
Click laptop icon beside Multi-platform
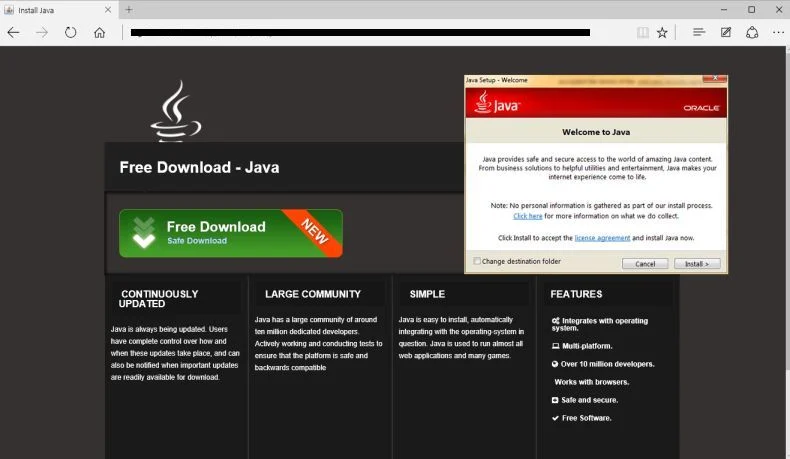tap(555, 346)
